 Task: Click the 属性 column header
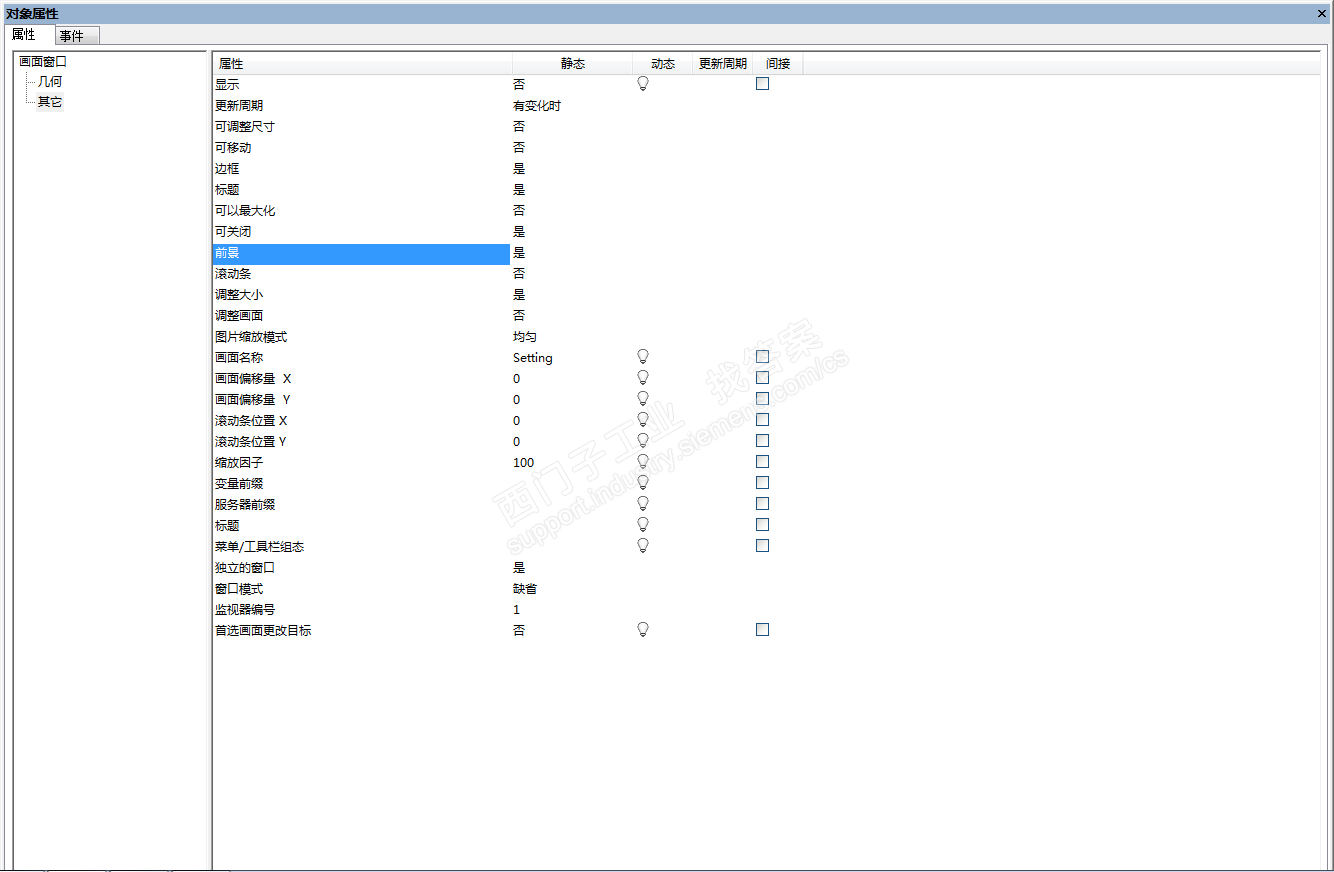(363, 64)
